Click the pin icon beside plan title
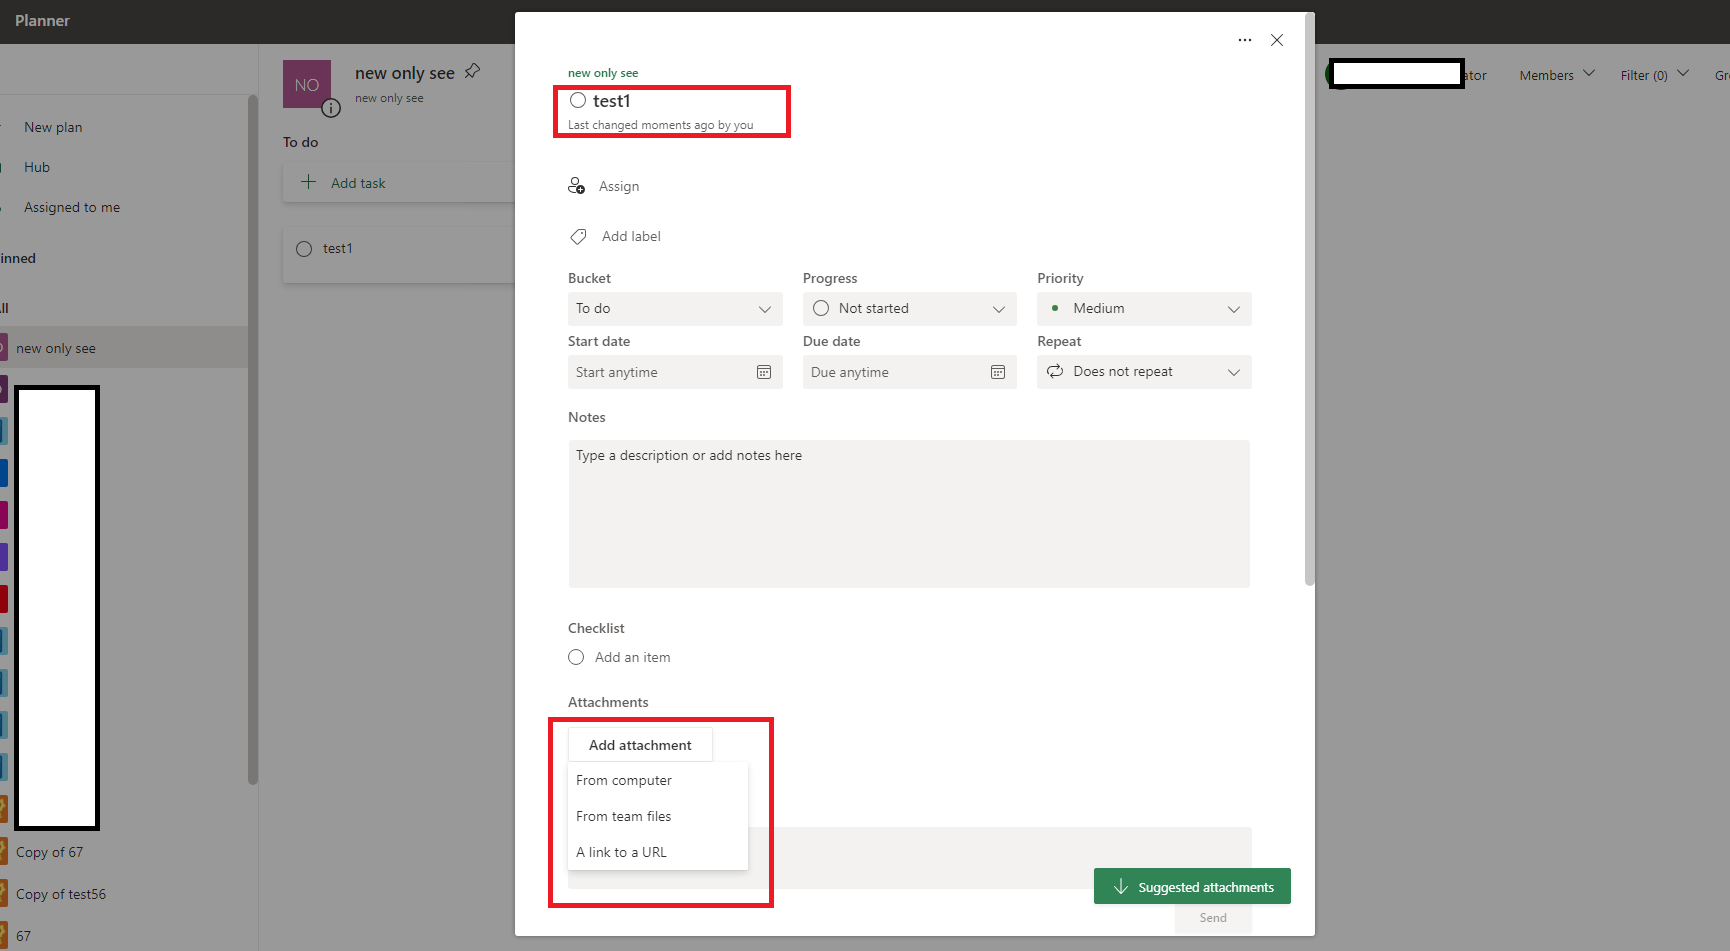The image size is (1730, 951). coord(471,71)
